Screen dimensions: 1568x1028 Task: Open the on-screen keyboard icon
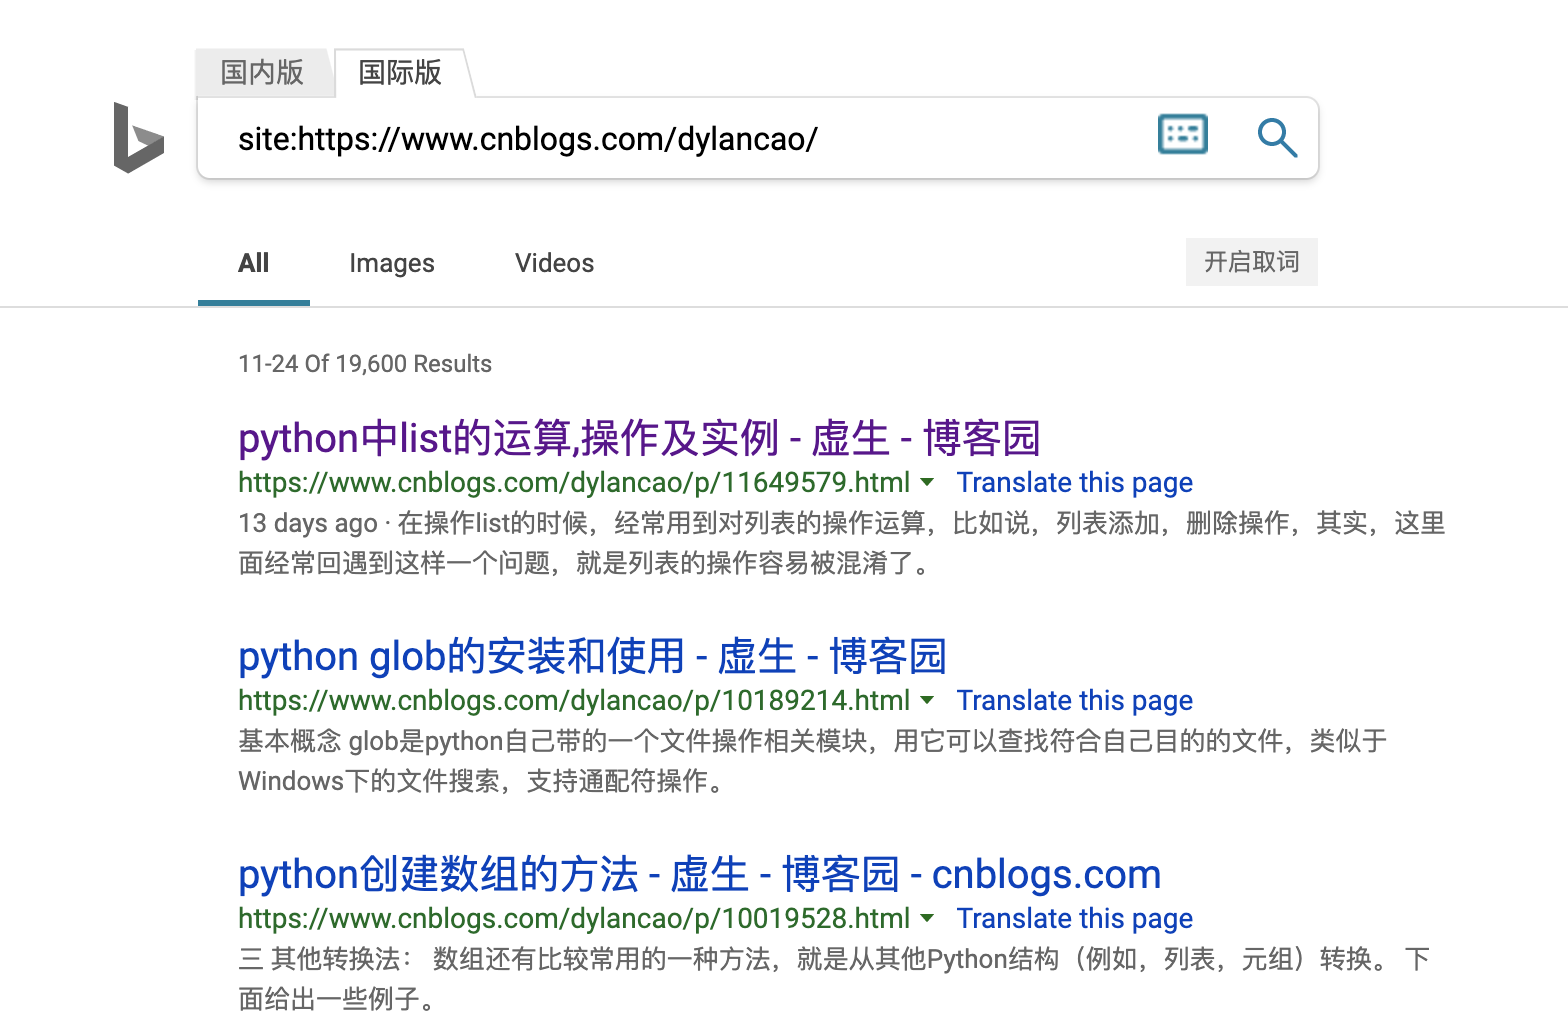click(x=1182, y=134)
